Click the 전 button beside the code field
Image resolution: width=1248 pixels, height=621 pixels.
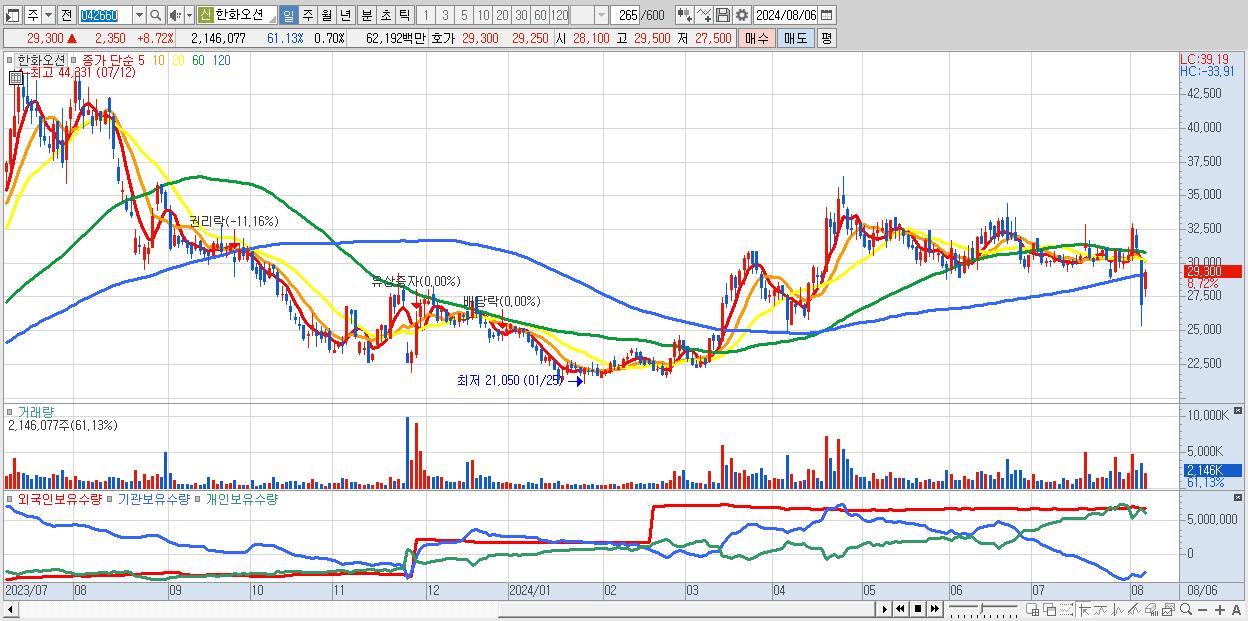click(x=66, y=15)
